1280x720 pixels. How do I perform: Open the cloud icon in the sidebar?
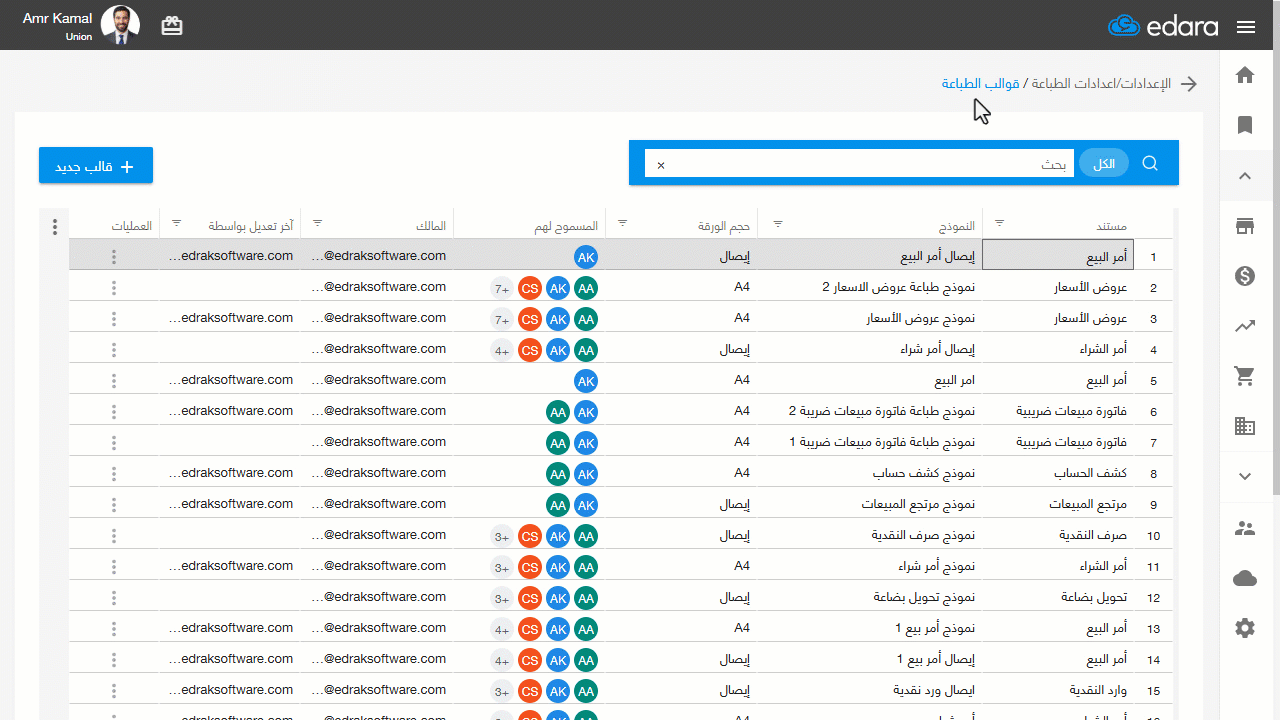[1245, 578]
